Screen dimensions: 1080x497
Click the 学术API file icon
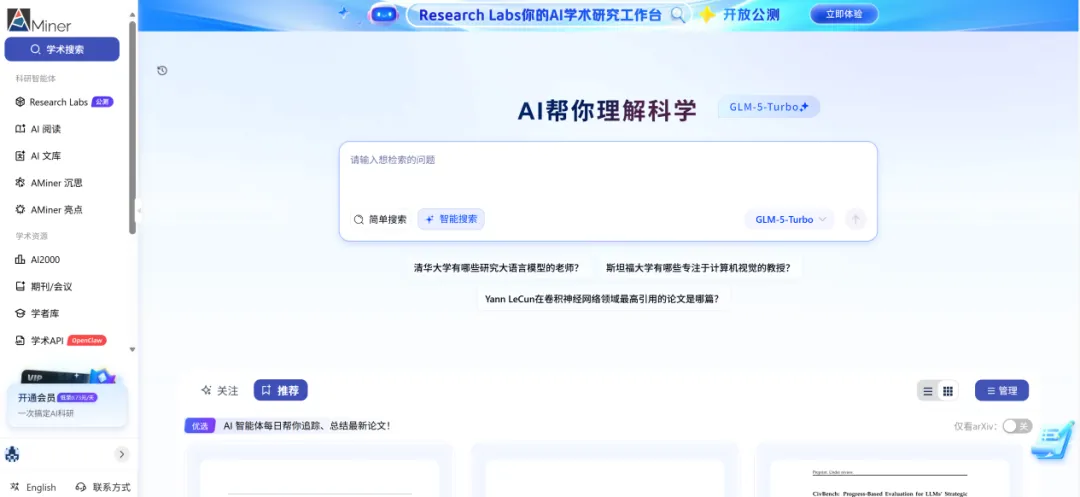pos(20,340)
